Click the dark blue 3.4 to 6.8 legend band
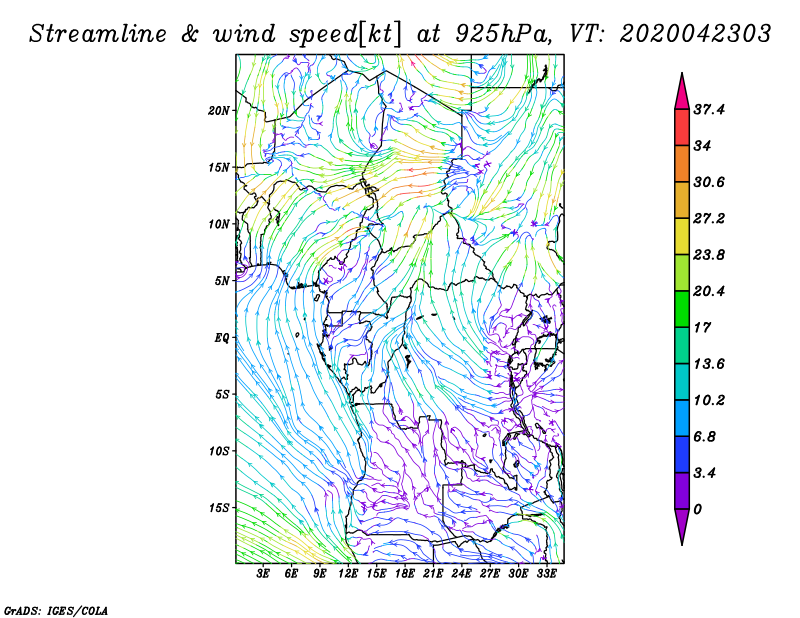Viewport: 800px width, 618px height. click(682, 454)
